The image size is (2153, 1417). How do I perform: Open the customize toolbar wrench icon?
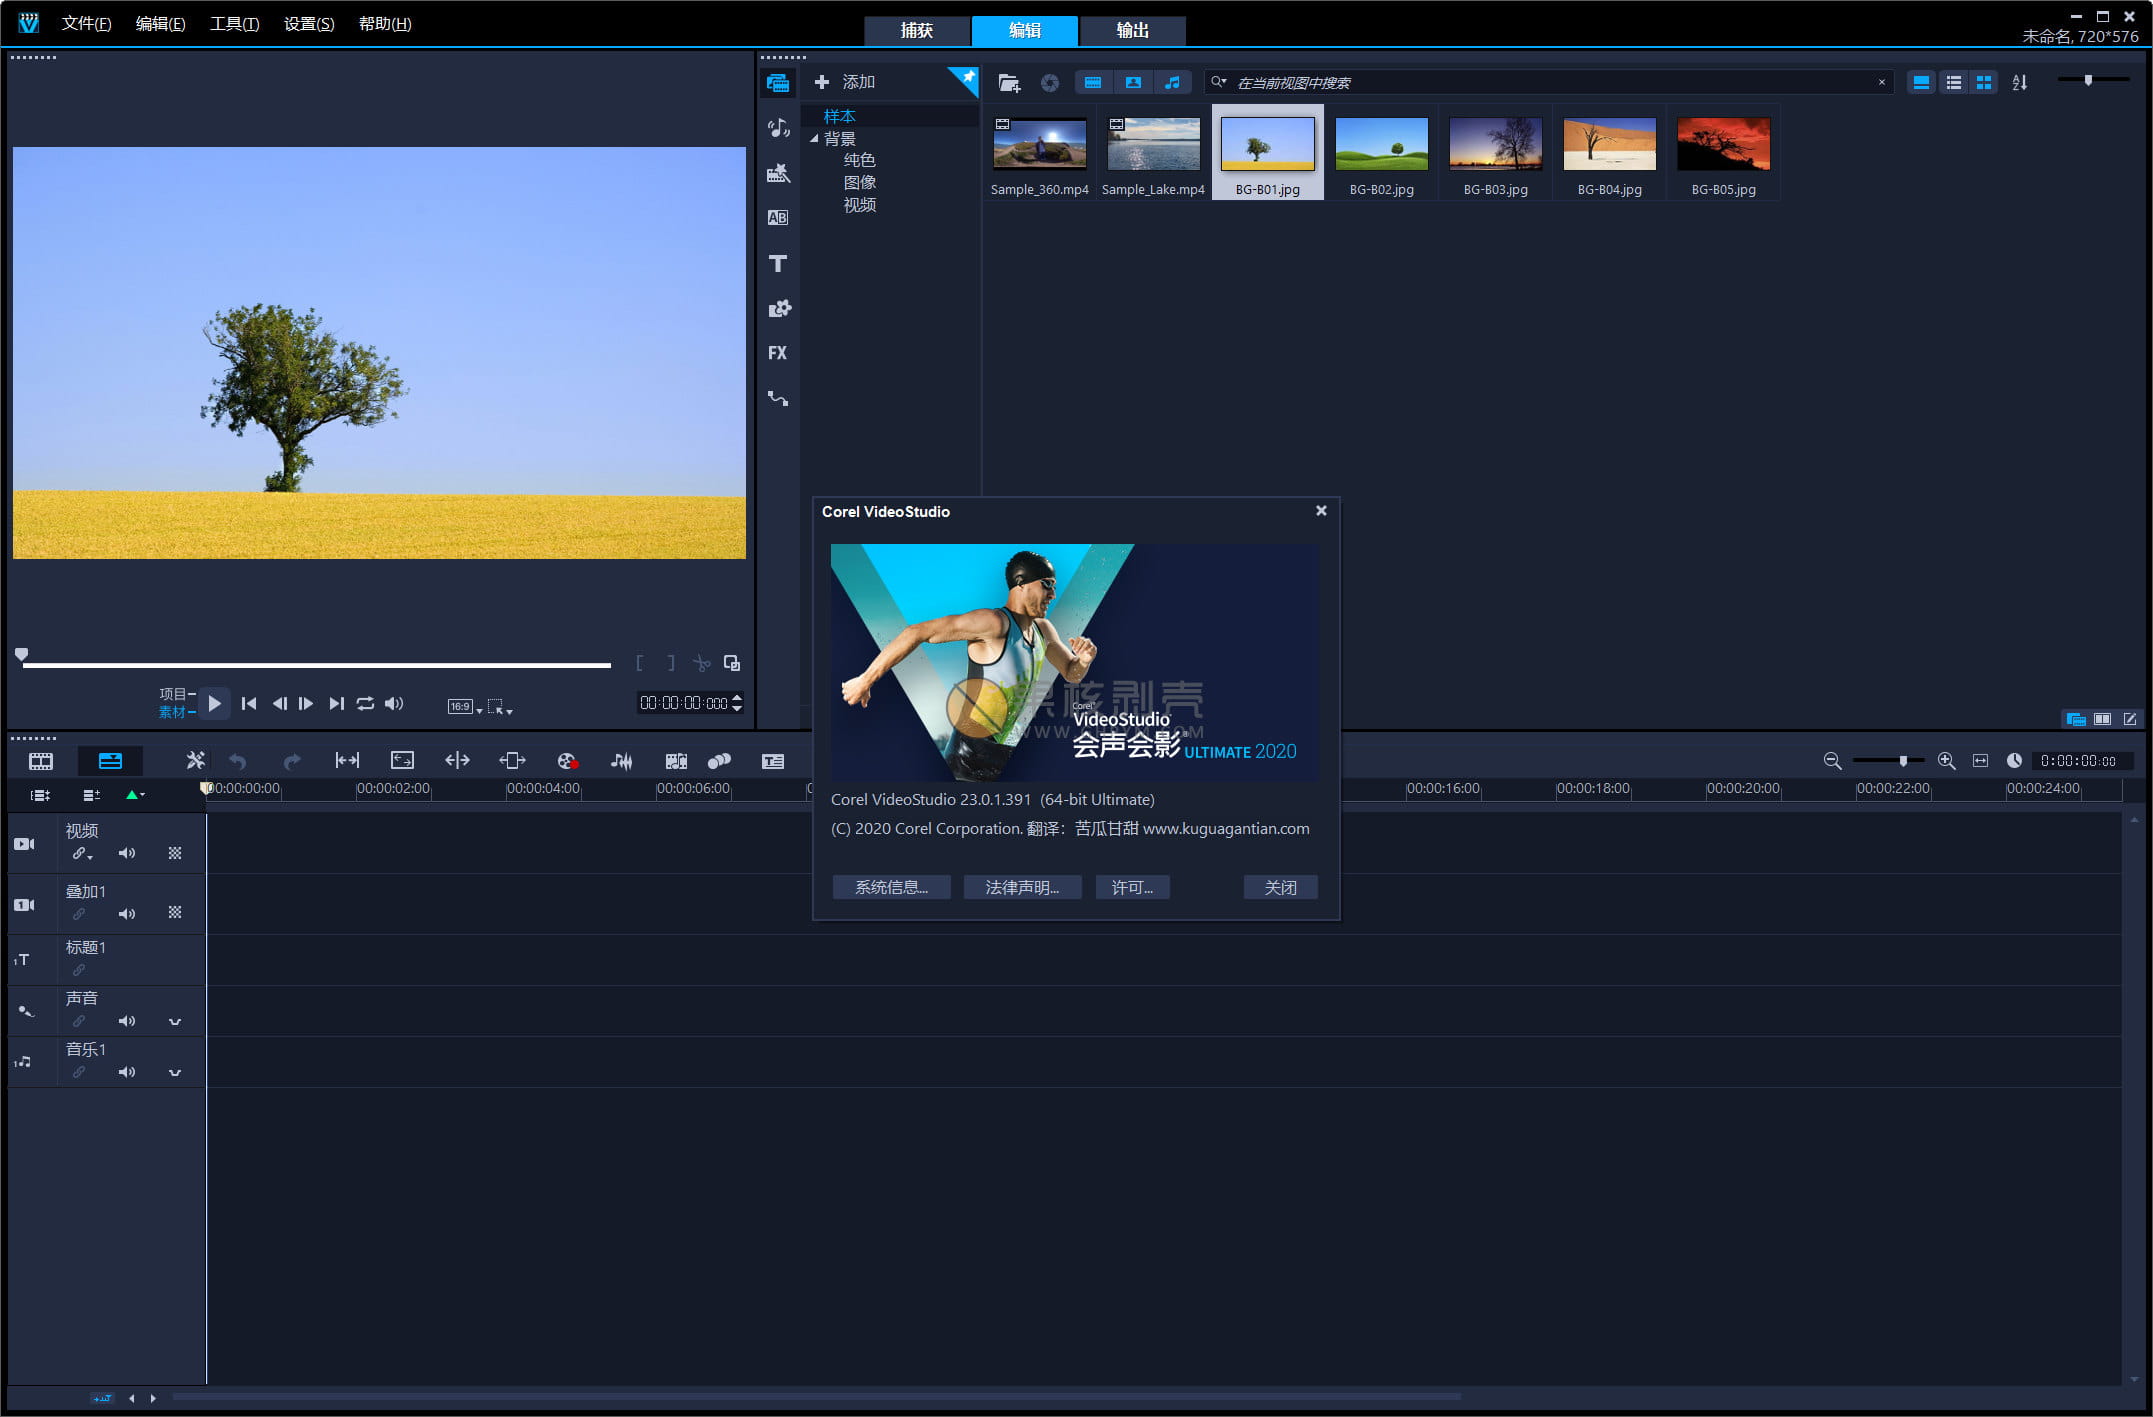(195, 761)
